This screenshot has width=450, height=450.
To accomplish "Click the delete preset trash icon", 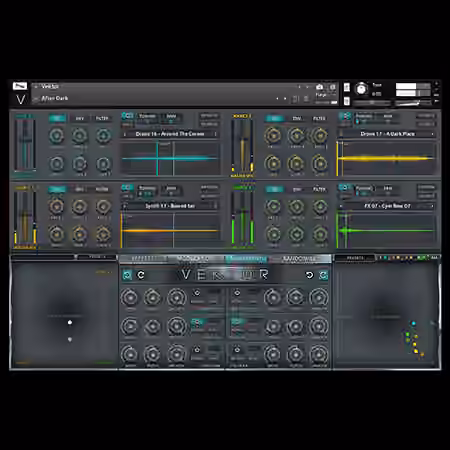I will click(307, 99).
